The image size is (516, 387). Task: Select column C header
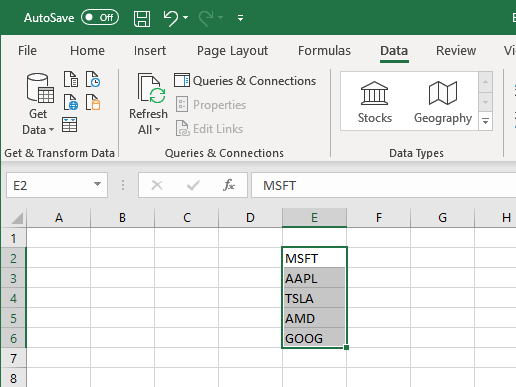pos(187,218)
